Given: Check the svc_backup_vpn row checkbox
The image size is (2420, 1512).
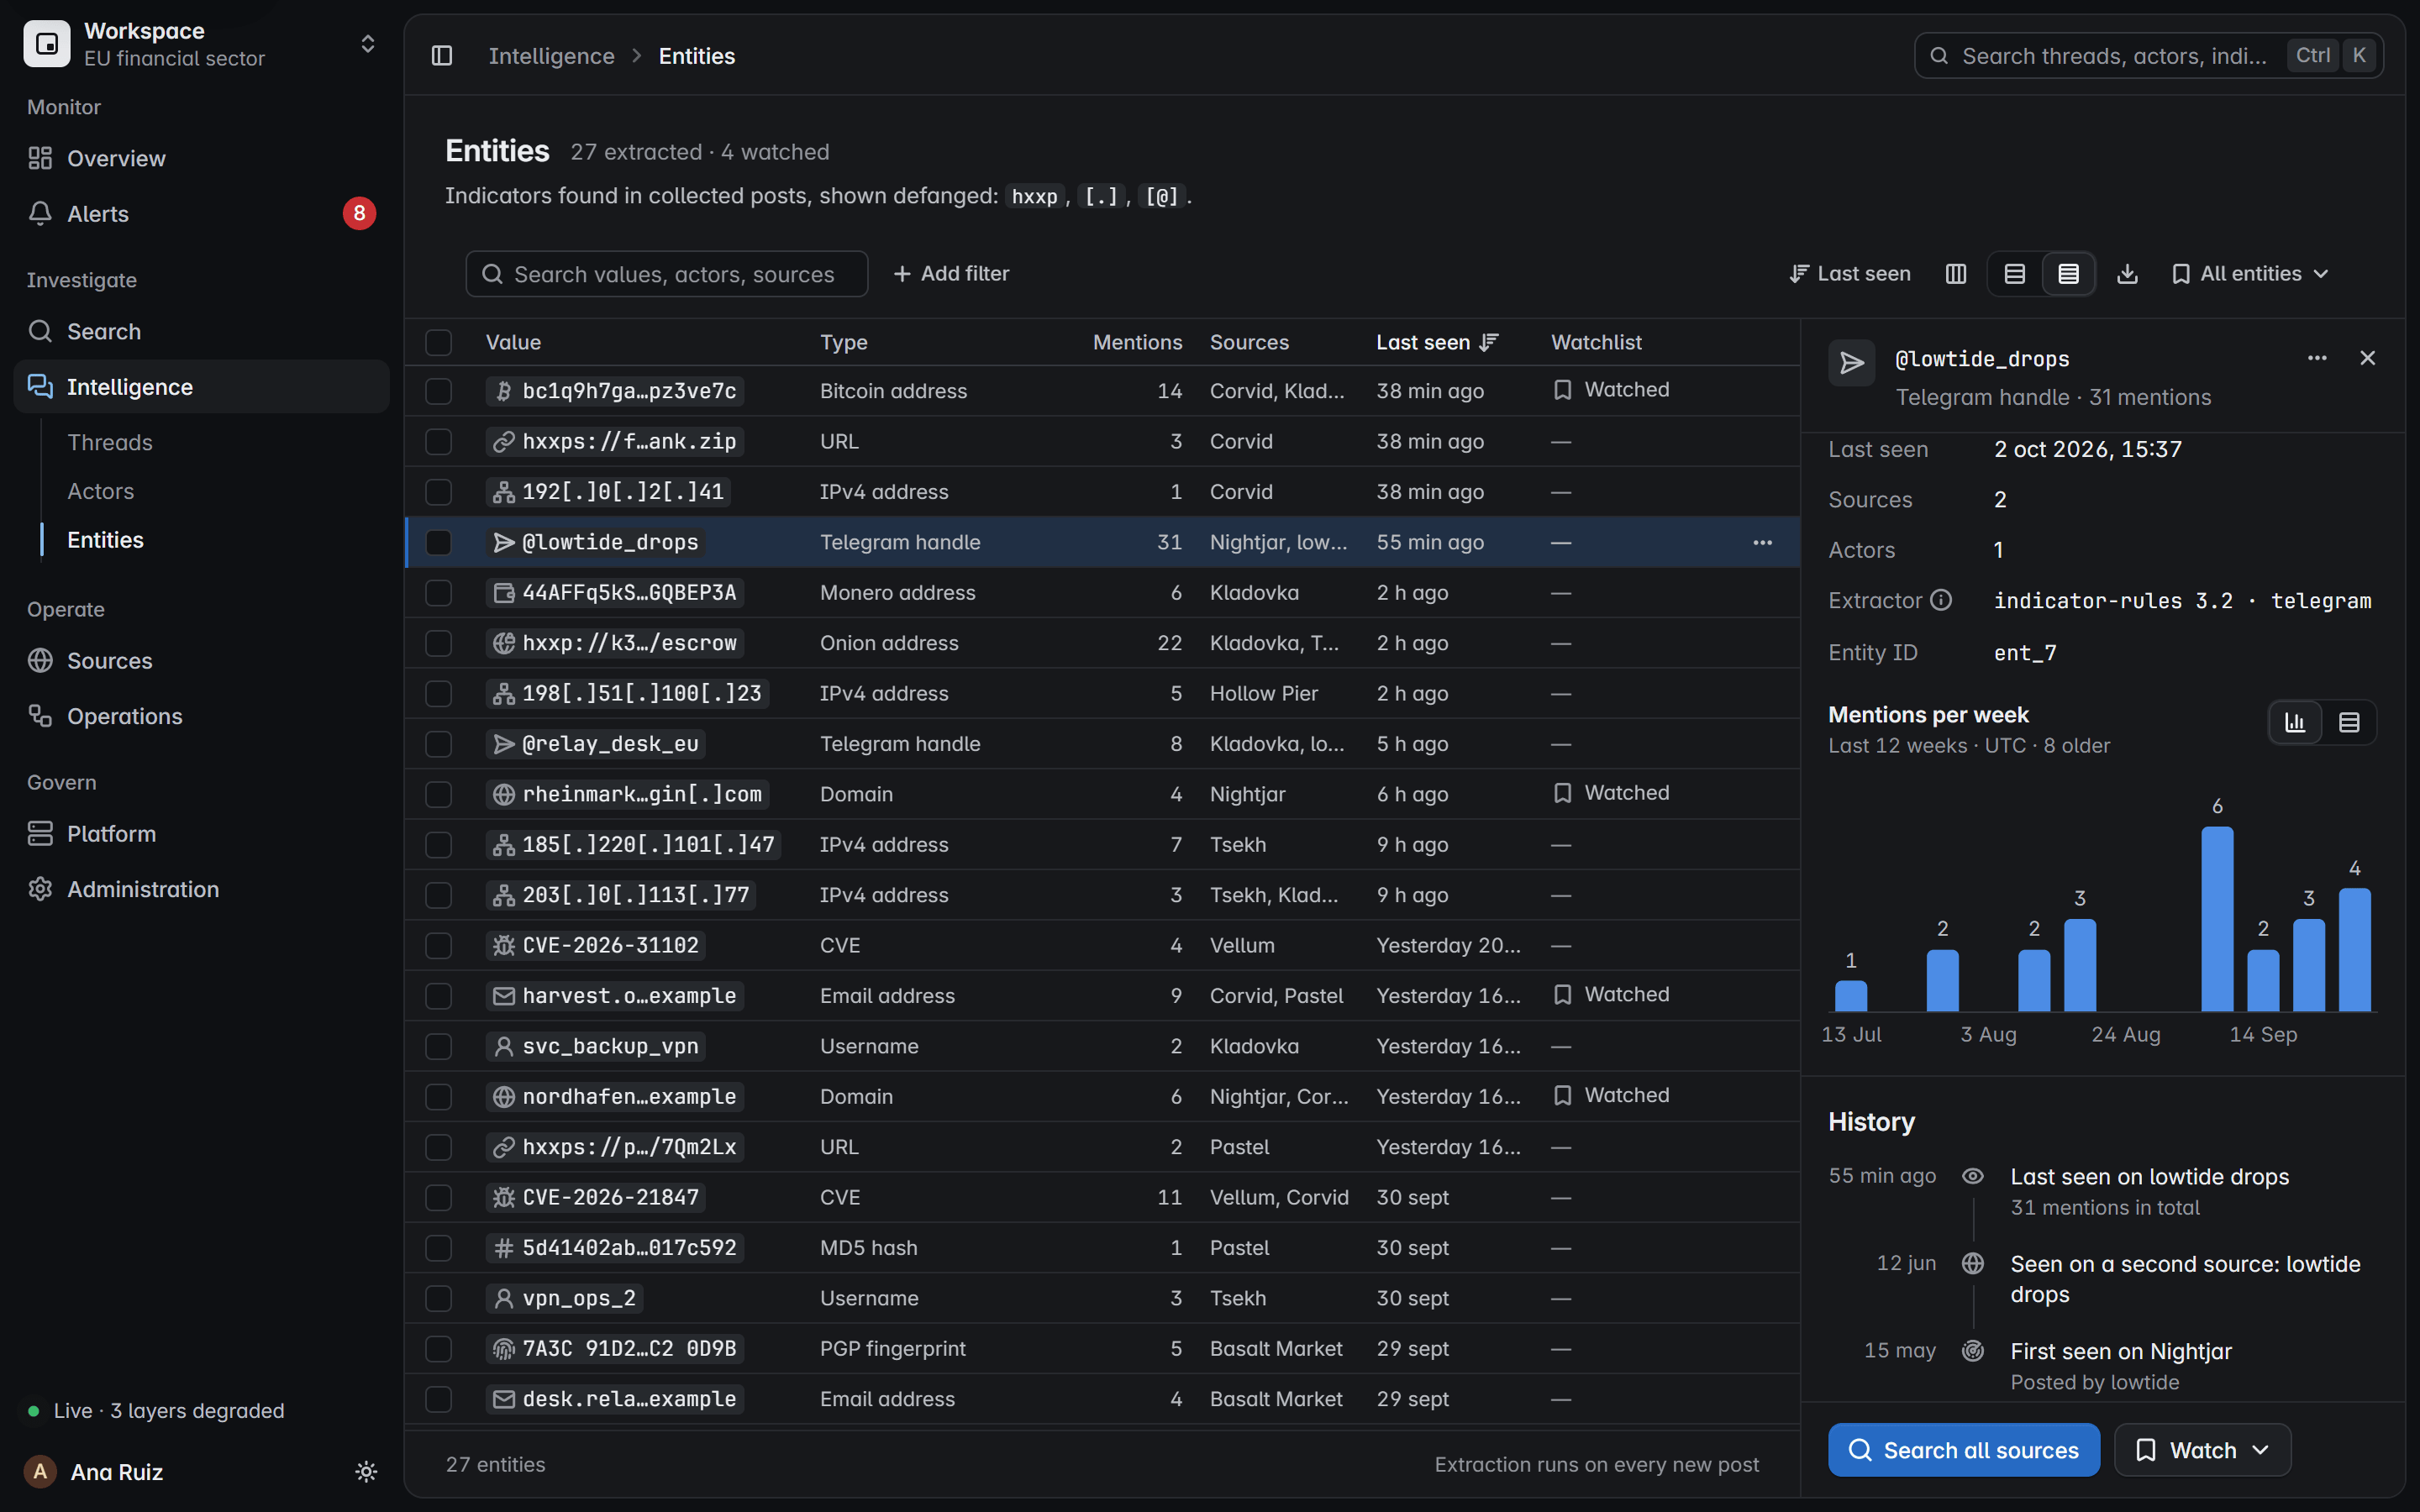Looking at the screenshot, I should pos(439,1046).
